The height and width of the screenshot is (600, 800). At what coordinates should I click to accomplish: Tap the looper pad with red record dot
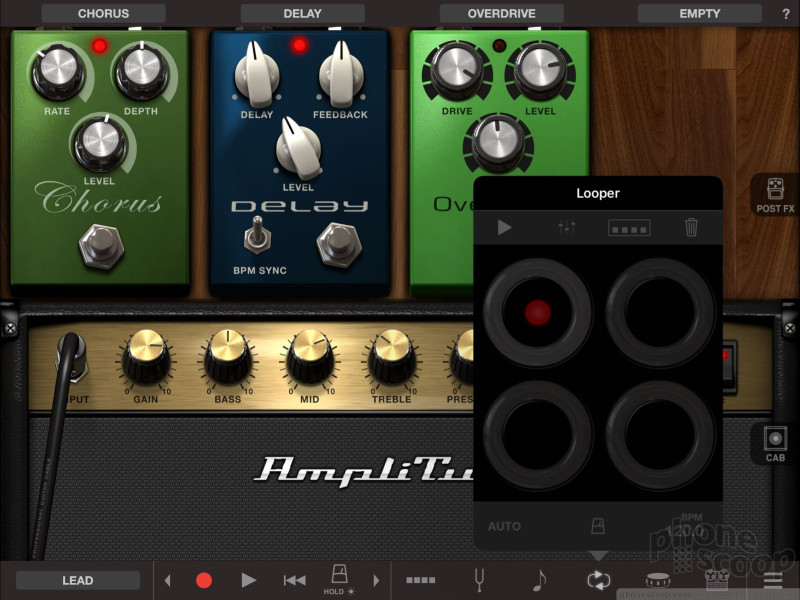(538, 312)
